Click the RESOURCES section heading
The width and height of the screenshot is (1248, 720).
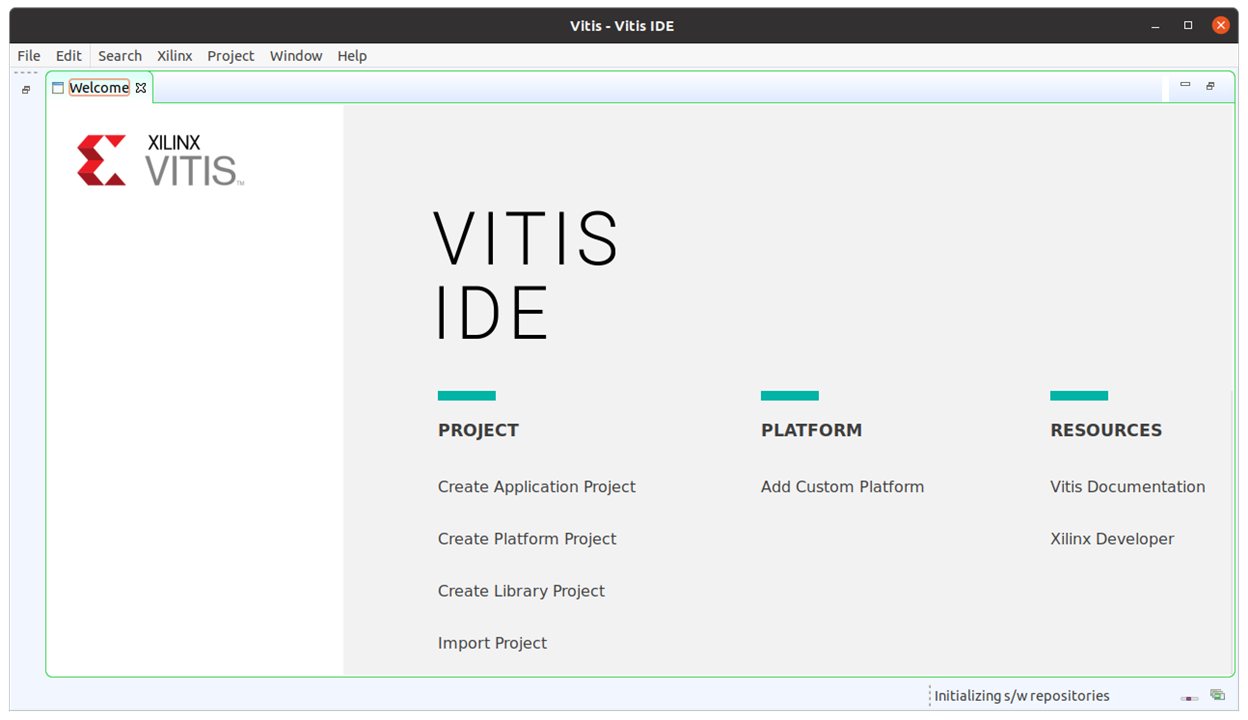1106,430
